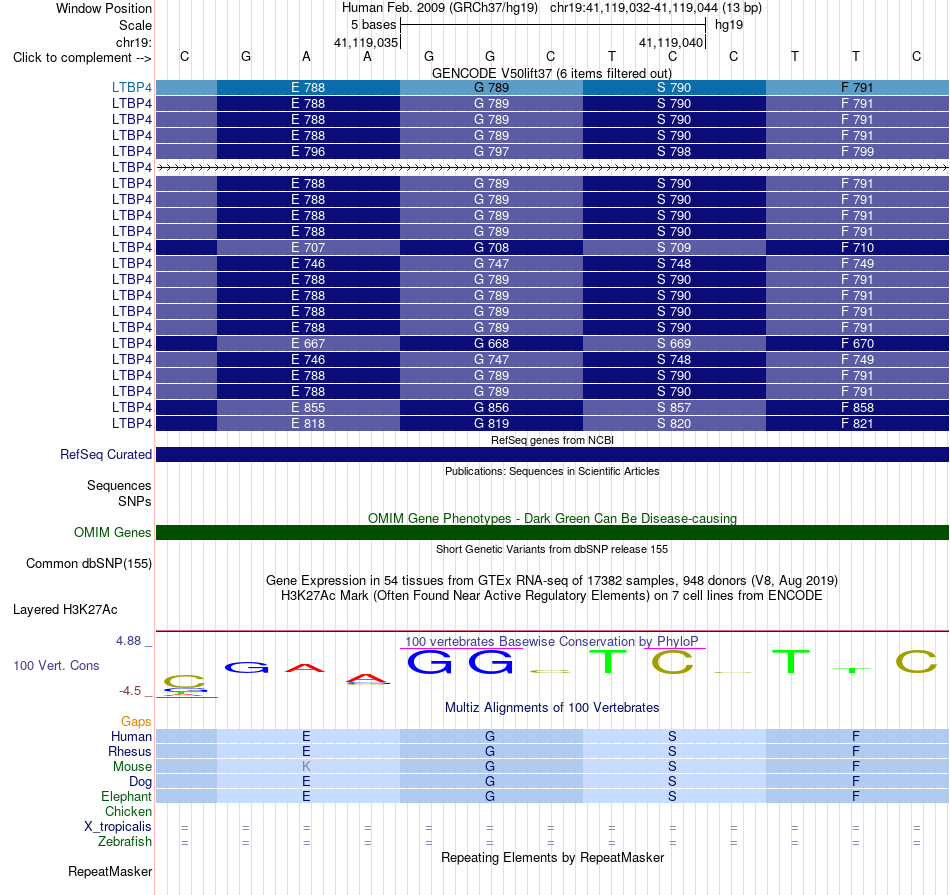Viewport: 950px width, 895px height.
Task: Select the GENCODE V50lift37 track title
Action: coord(551,73)
